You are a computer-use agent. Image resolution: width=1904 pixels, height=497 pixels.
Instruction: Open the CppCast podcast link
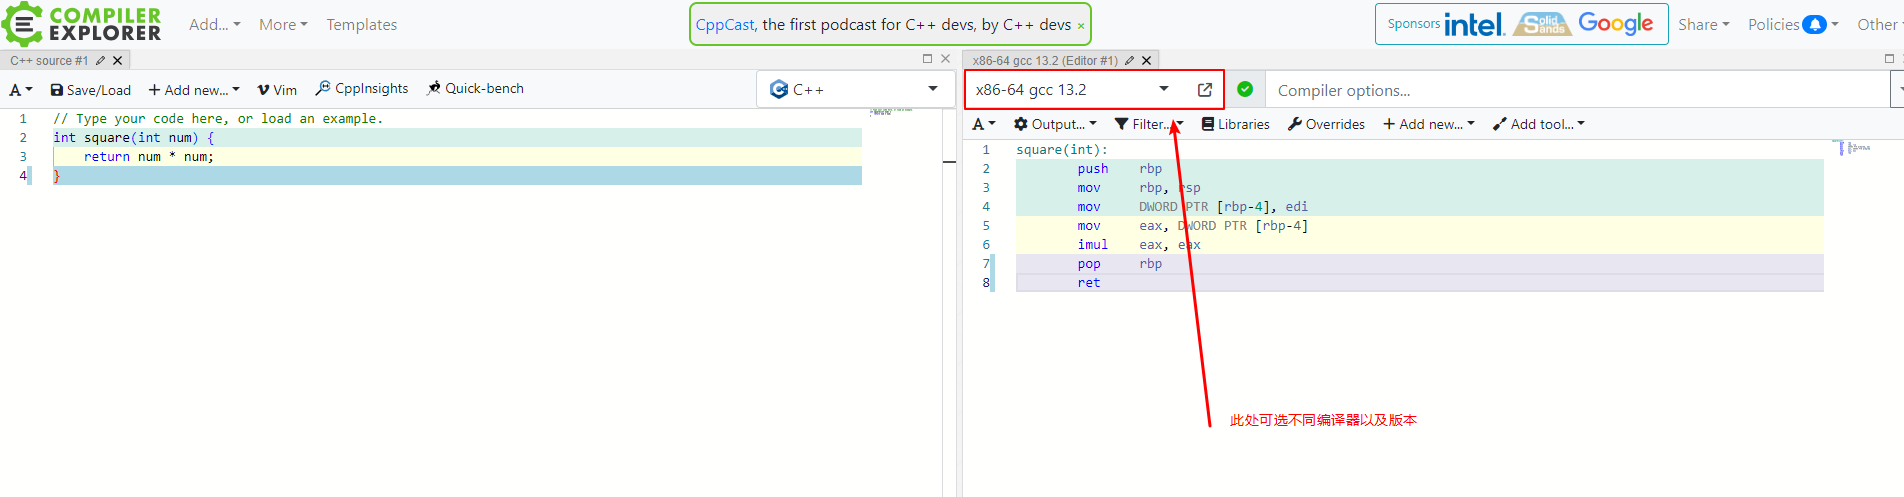tap(725, 24)
